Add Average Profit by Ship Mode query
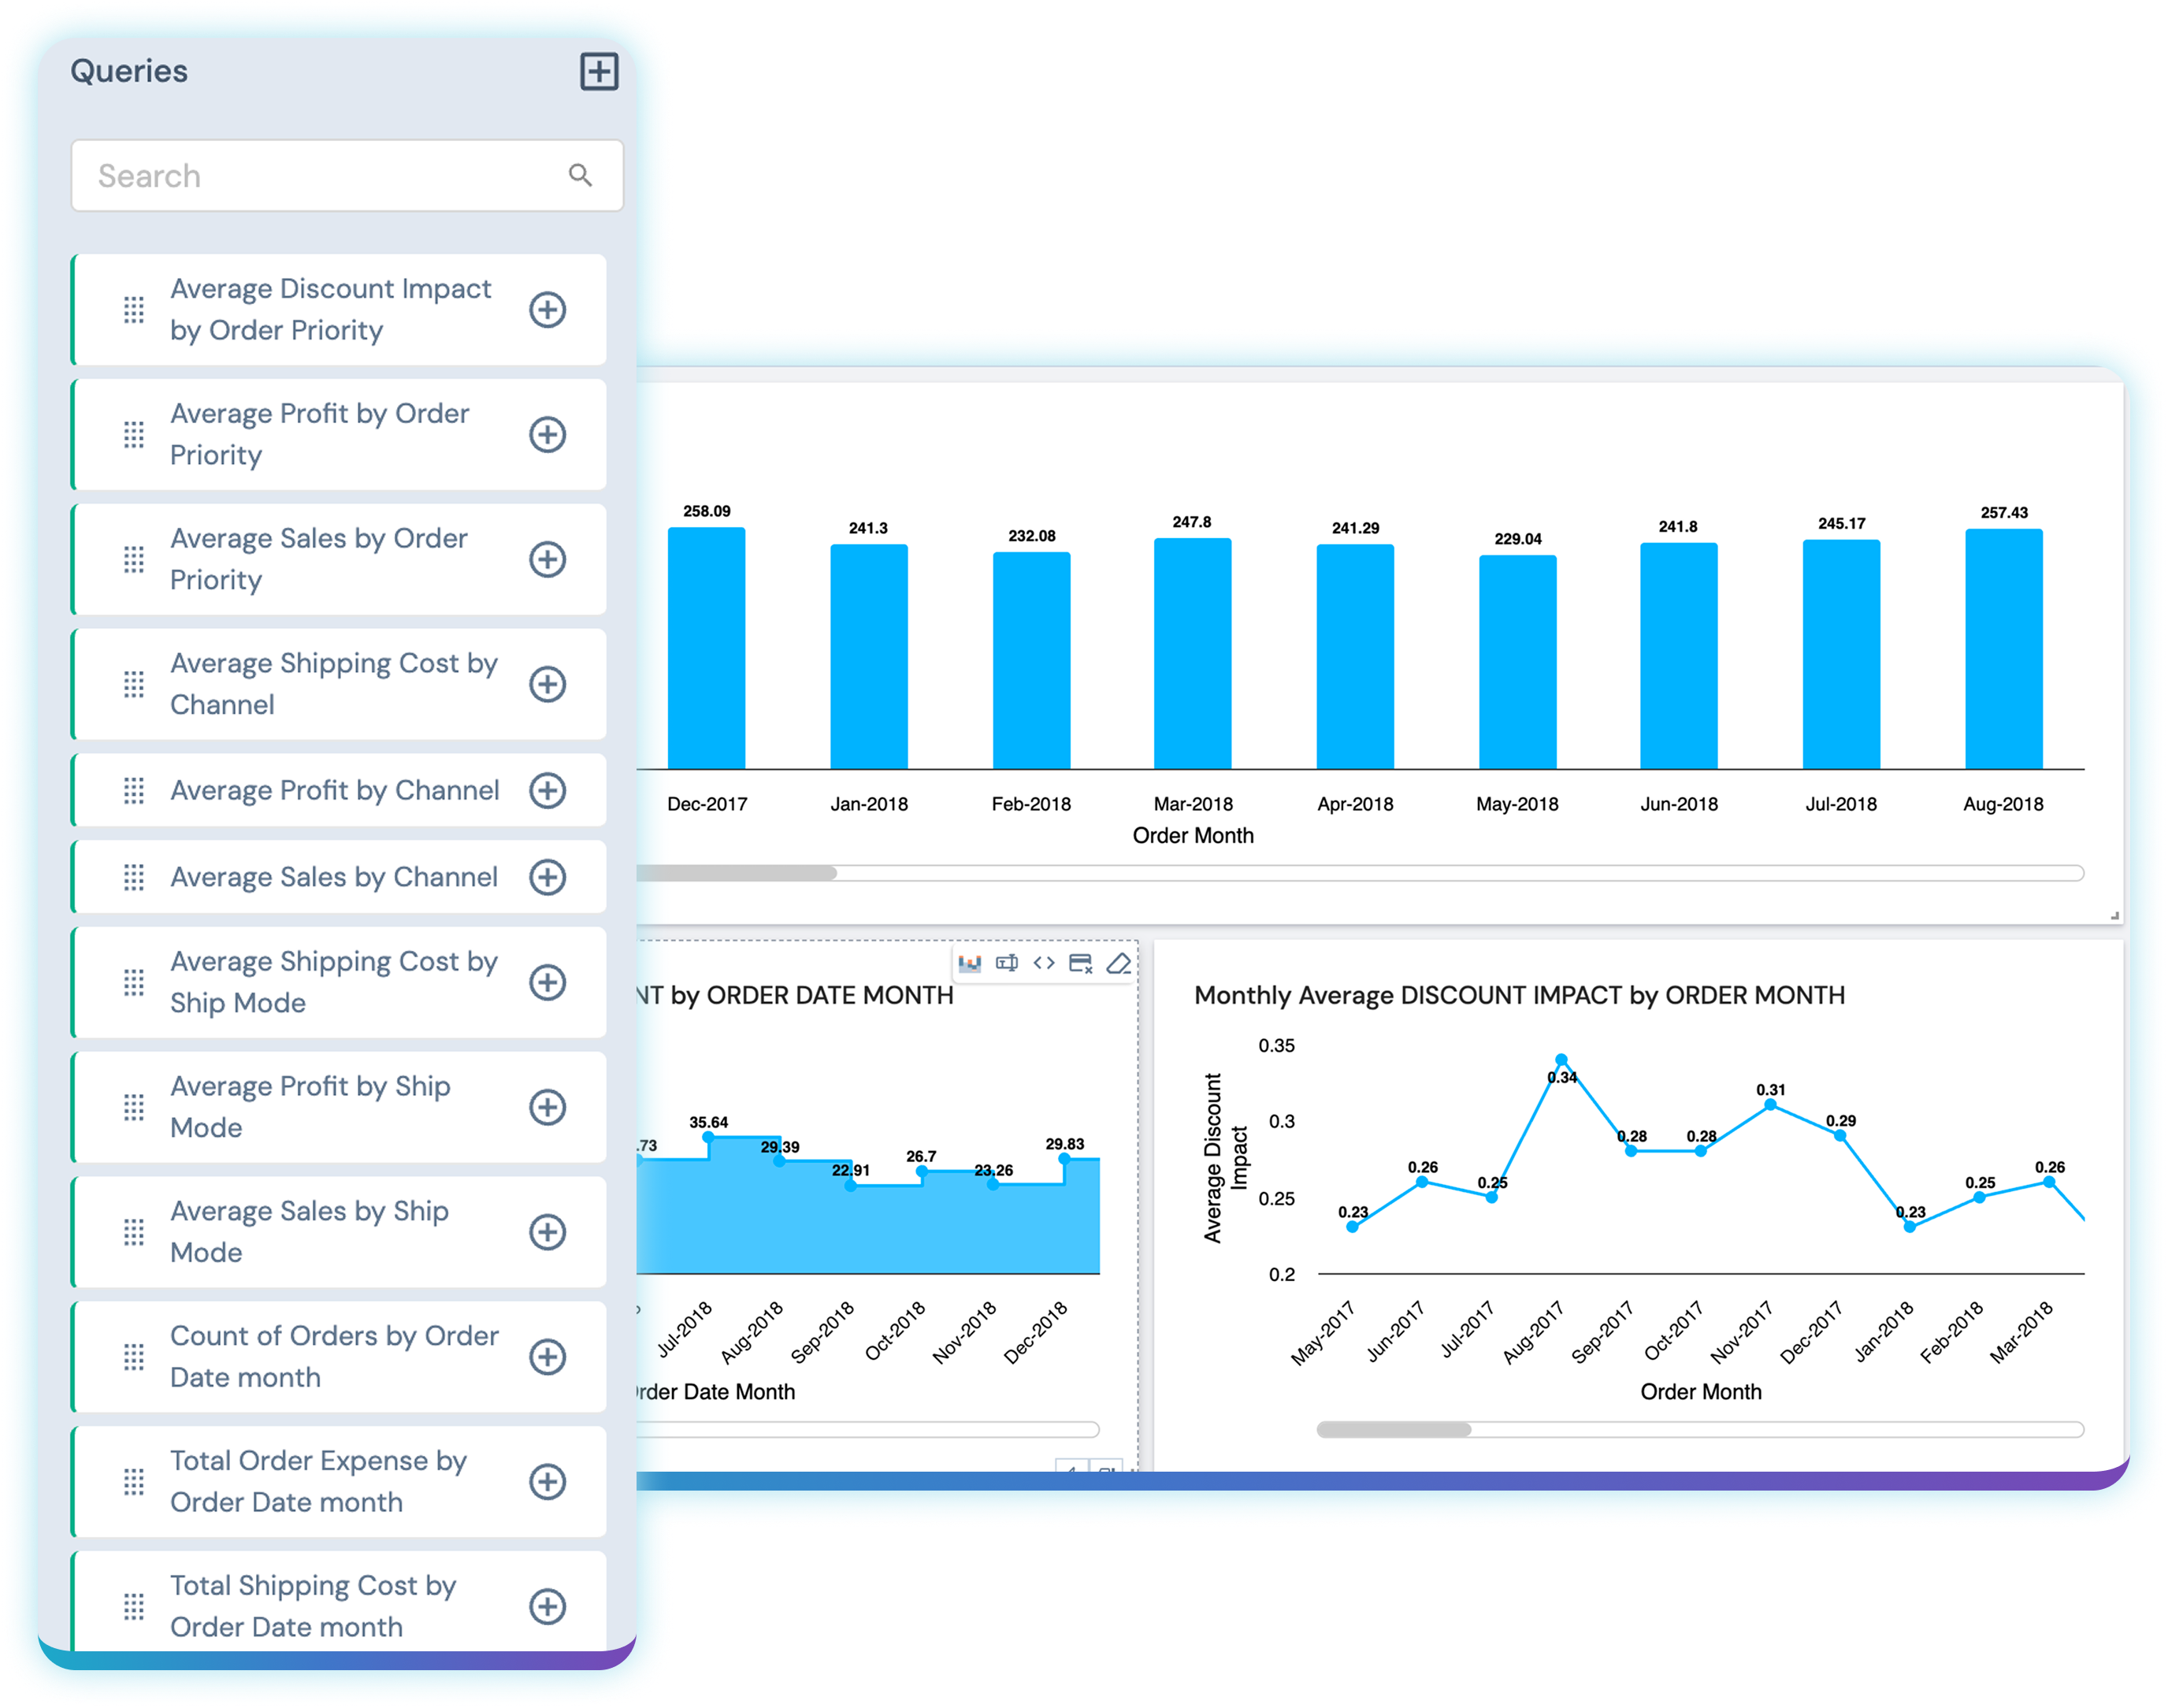The image size is (2168, 1708). tap(547, 1107)
